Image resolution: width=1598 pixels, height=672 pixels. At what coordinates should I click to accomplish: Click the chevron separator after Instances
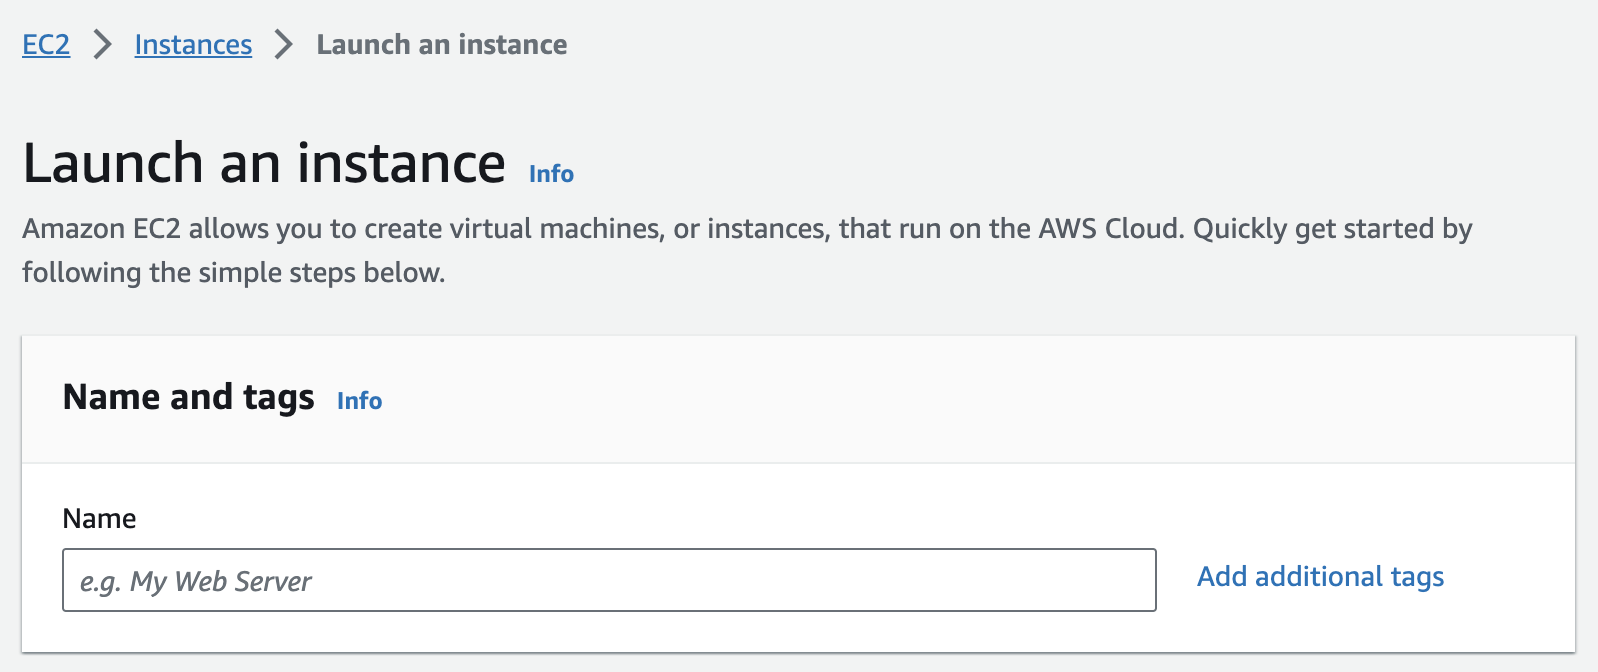coord(284,45)
